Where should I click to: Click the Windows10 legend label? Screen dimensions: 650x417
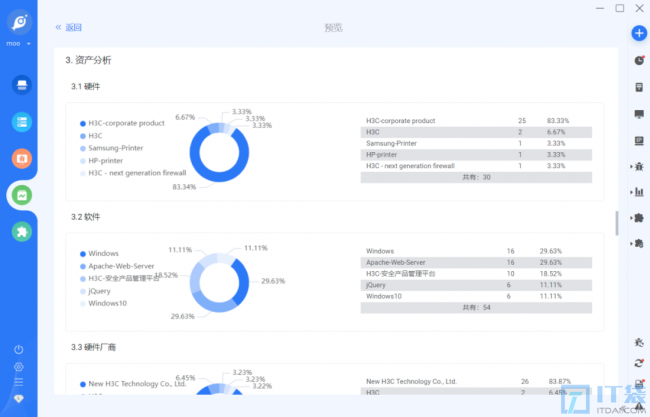pos(107,303)
